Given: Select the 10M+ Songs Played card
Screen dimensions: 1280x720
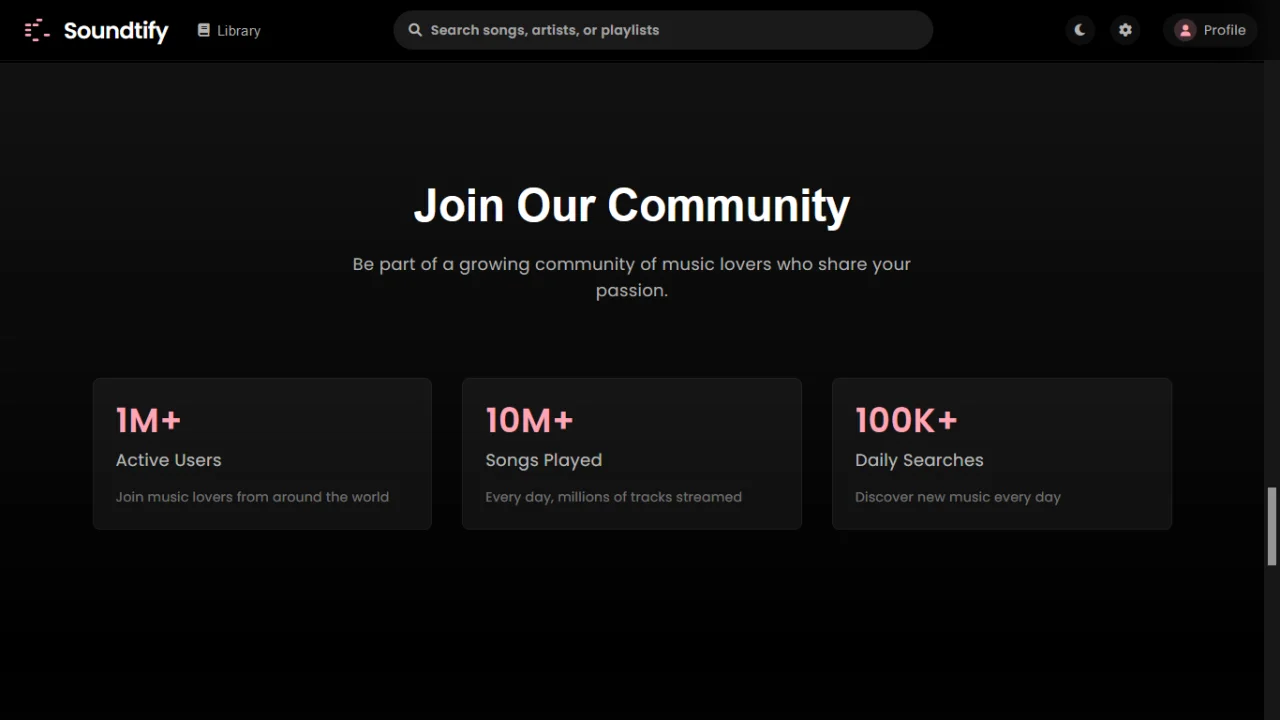Looking at the screenshot, I should tap(632, 453).
